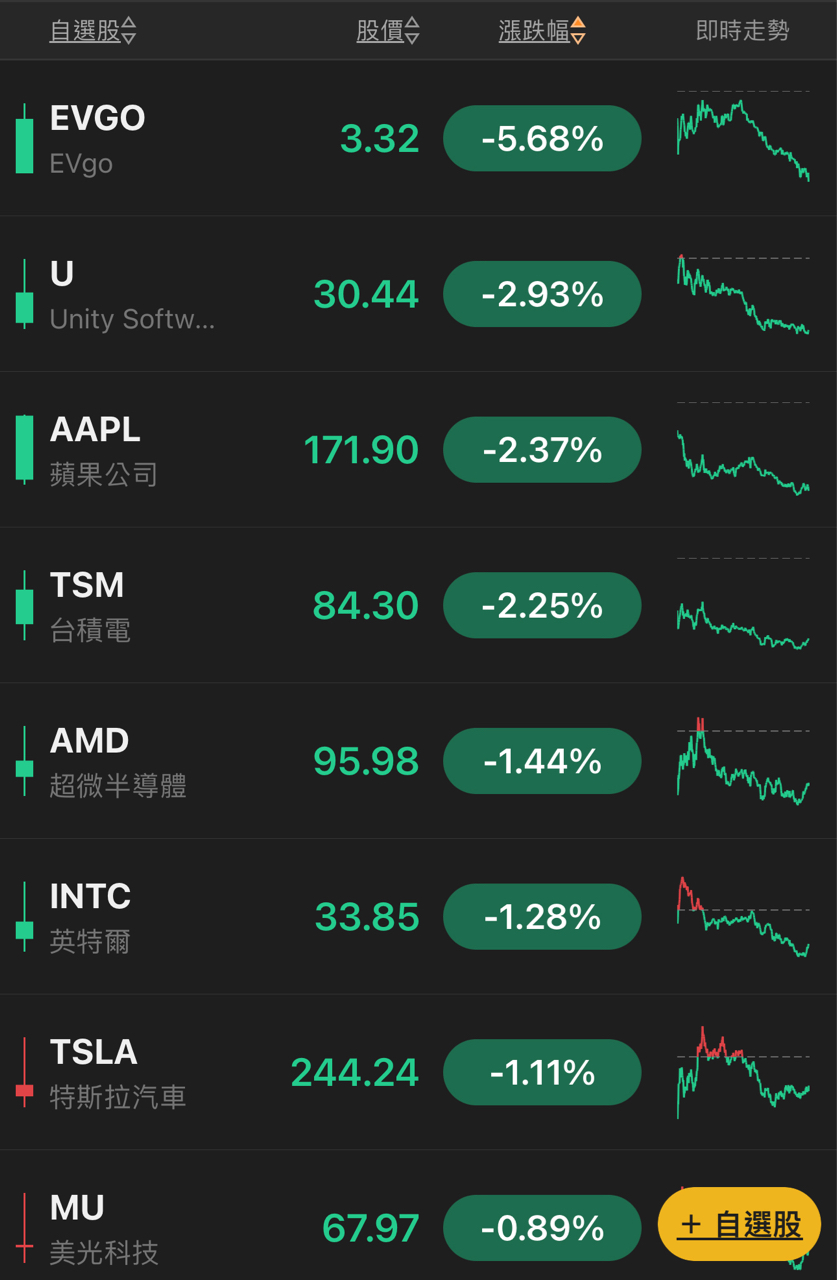The height and width of the screenshot is (1280, 837).
Task: Open the EVGO intraday trend sparkline chart
Action: (x=742, y=137)
